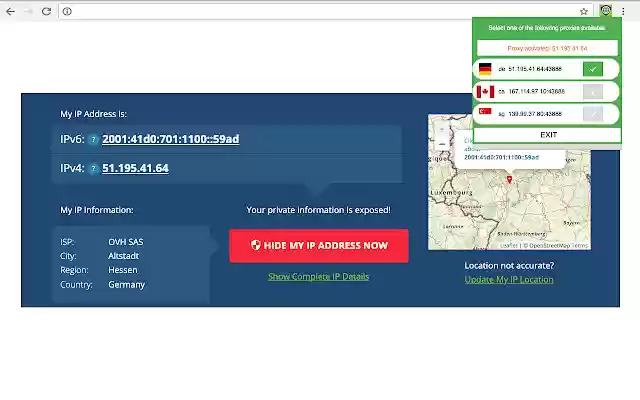The height and width of the screenshot is (400, 640).
Task: Toggle the de 51.195.41.64 proxy checkmark
Action: pos(593,69)
